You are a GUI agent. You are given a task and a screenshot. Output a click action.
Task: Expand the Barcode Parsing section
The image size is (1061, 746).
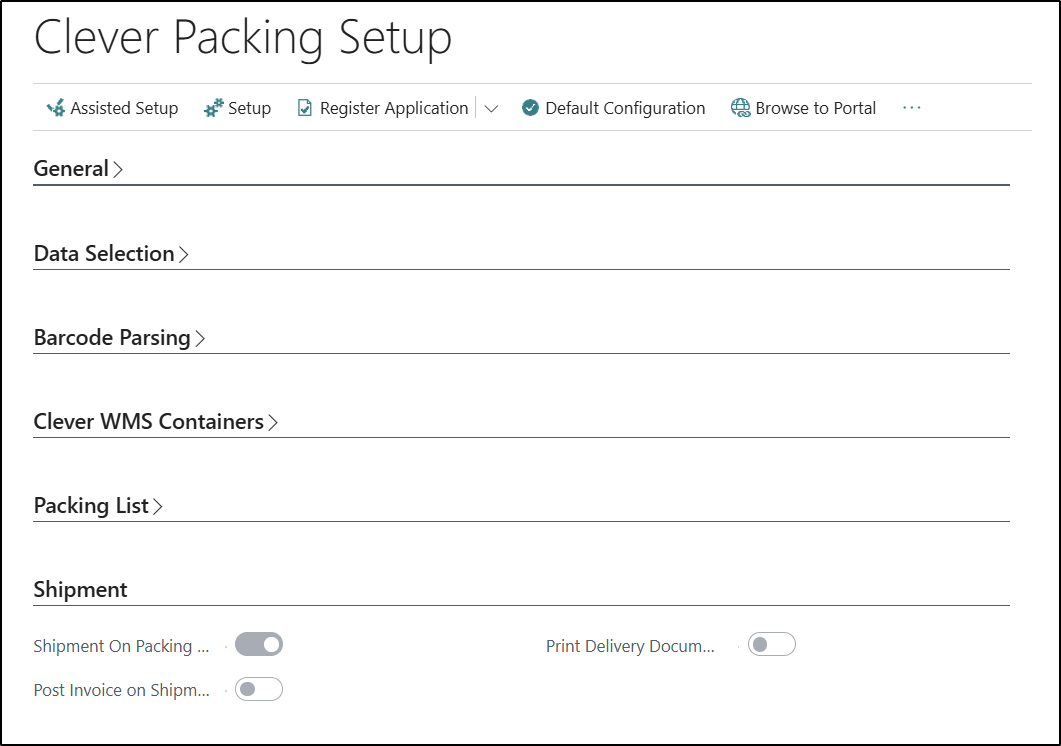[x=118, y=338]
